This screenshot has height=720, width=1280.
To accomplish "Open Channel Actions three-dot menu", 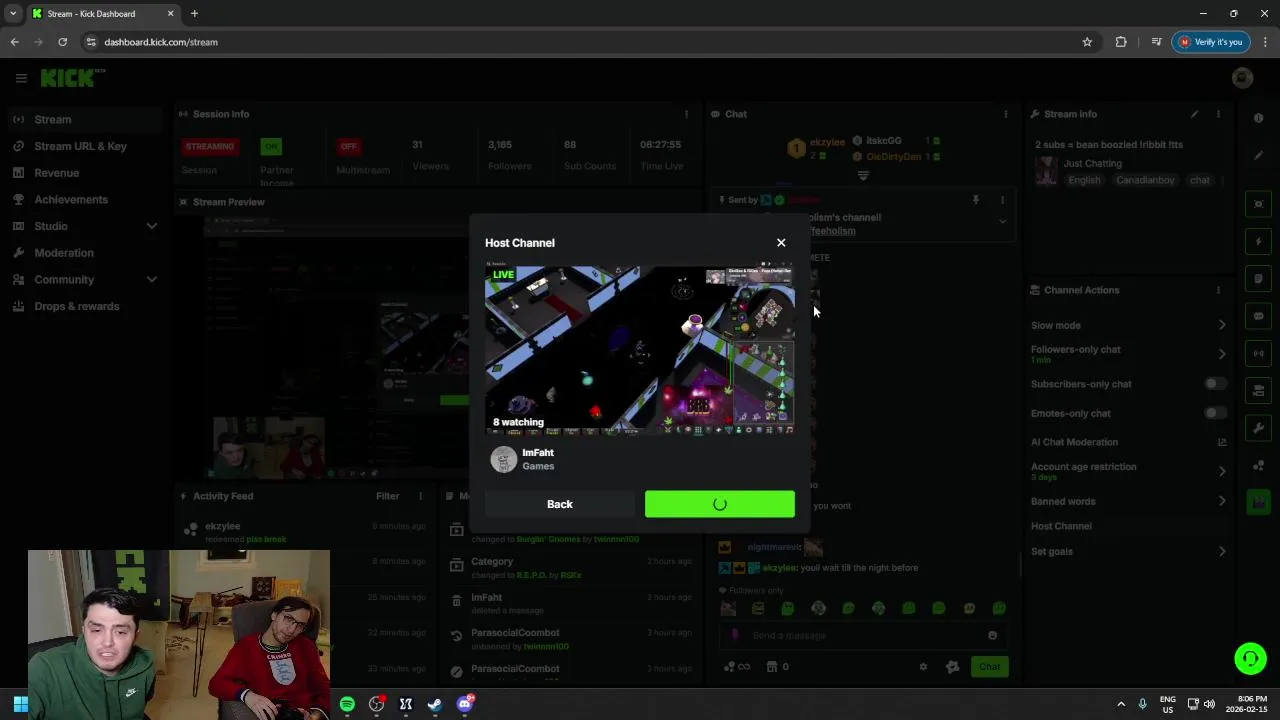I will pyautogui.click(x=1218, y=290).
